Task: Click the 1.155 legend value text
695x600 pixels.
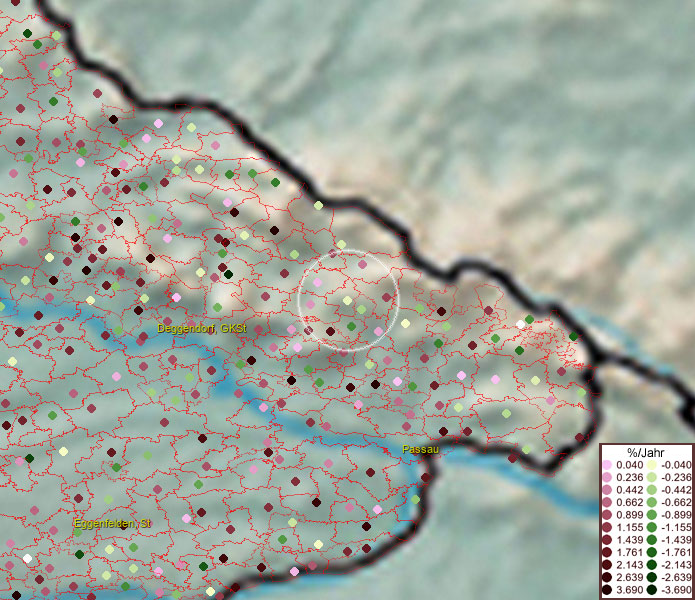Action: [x=629, y=527]
